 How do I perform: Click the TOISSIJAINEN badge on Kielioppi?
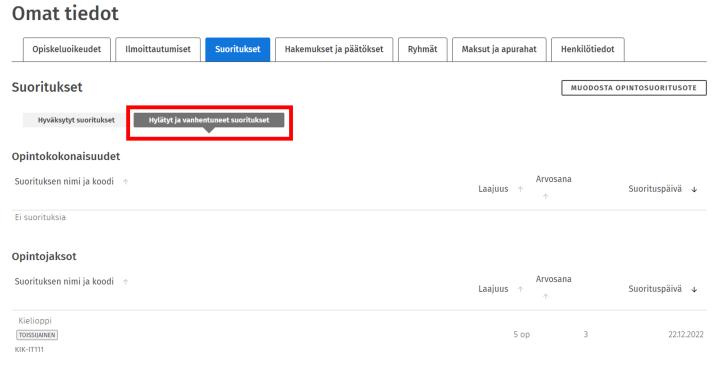pos(37,335)
